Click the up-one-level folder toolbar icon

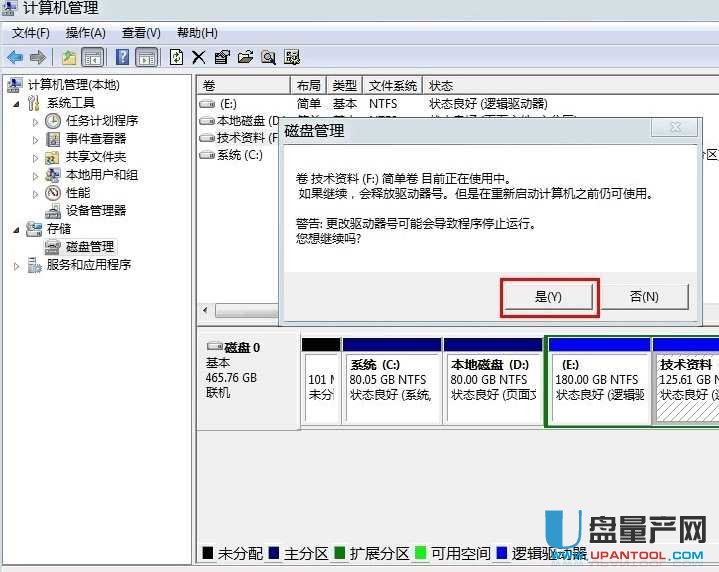coord(69,58)
